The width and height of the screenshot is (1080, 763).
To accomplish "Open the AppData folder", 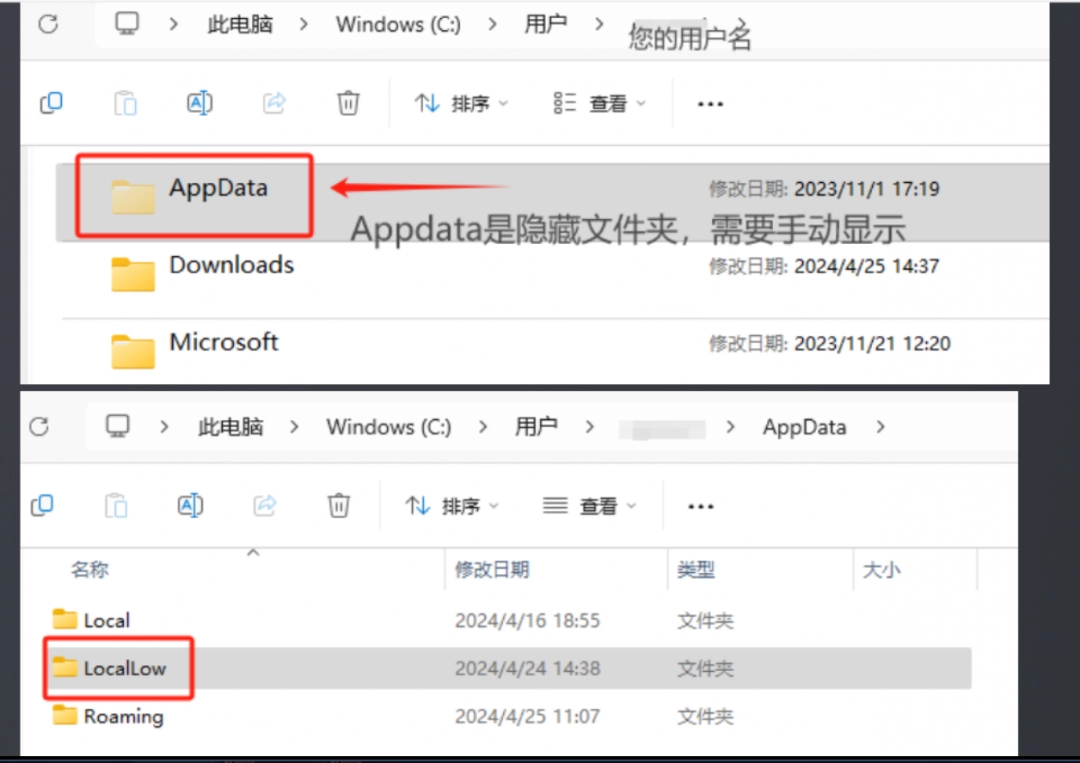I will [x=194, y=187].
